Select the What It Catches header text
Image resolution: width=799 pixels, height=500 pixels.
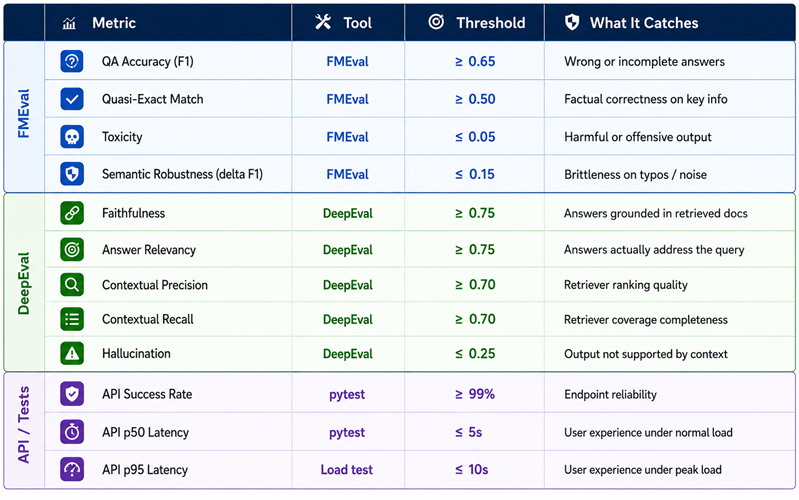[x=644, y=23]
